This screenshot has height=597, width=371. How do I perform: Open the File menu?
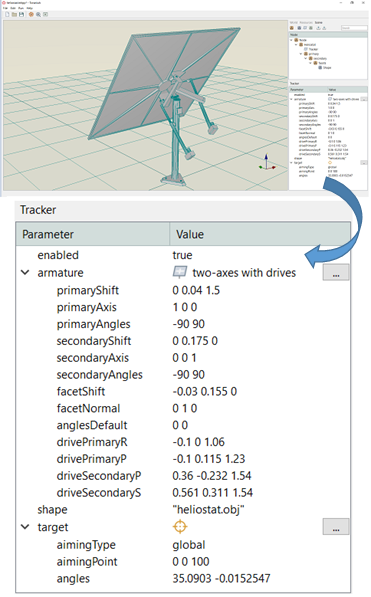tap(5, 8)
